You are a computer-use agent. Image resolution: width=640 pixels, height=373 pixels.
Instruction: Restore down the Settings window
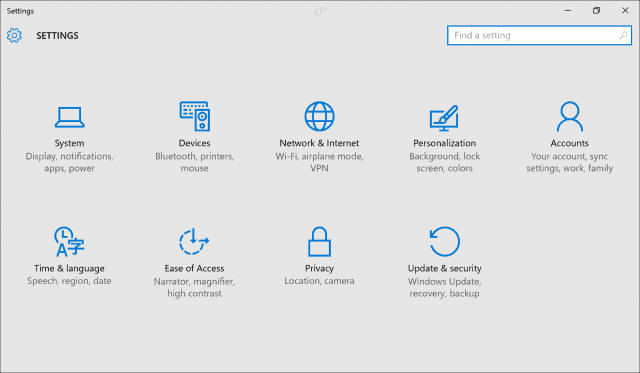tap(596, 11)
